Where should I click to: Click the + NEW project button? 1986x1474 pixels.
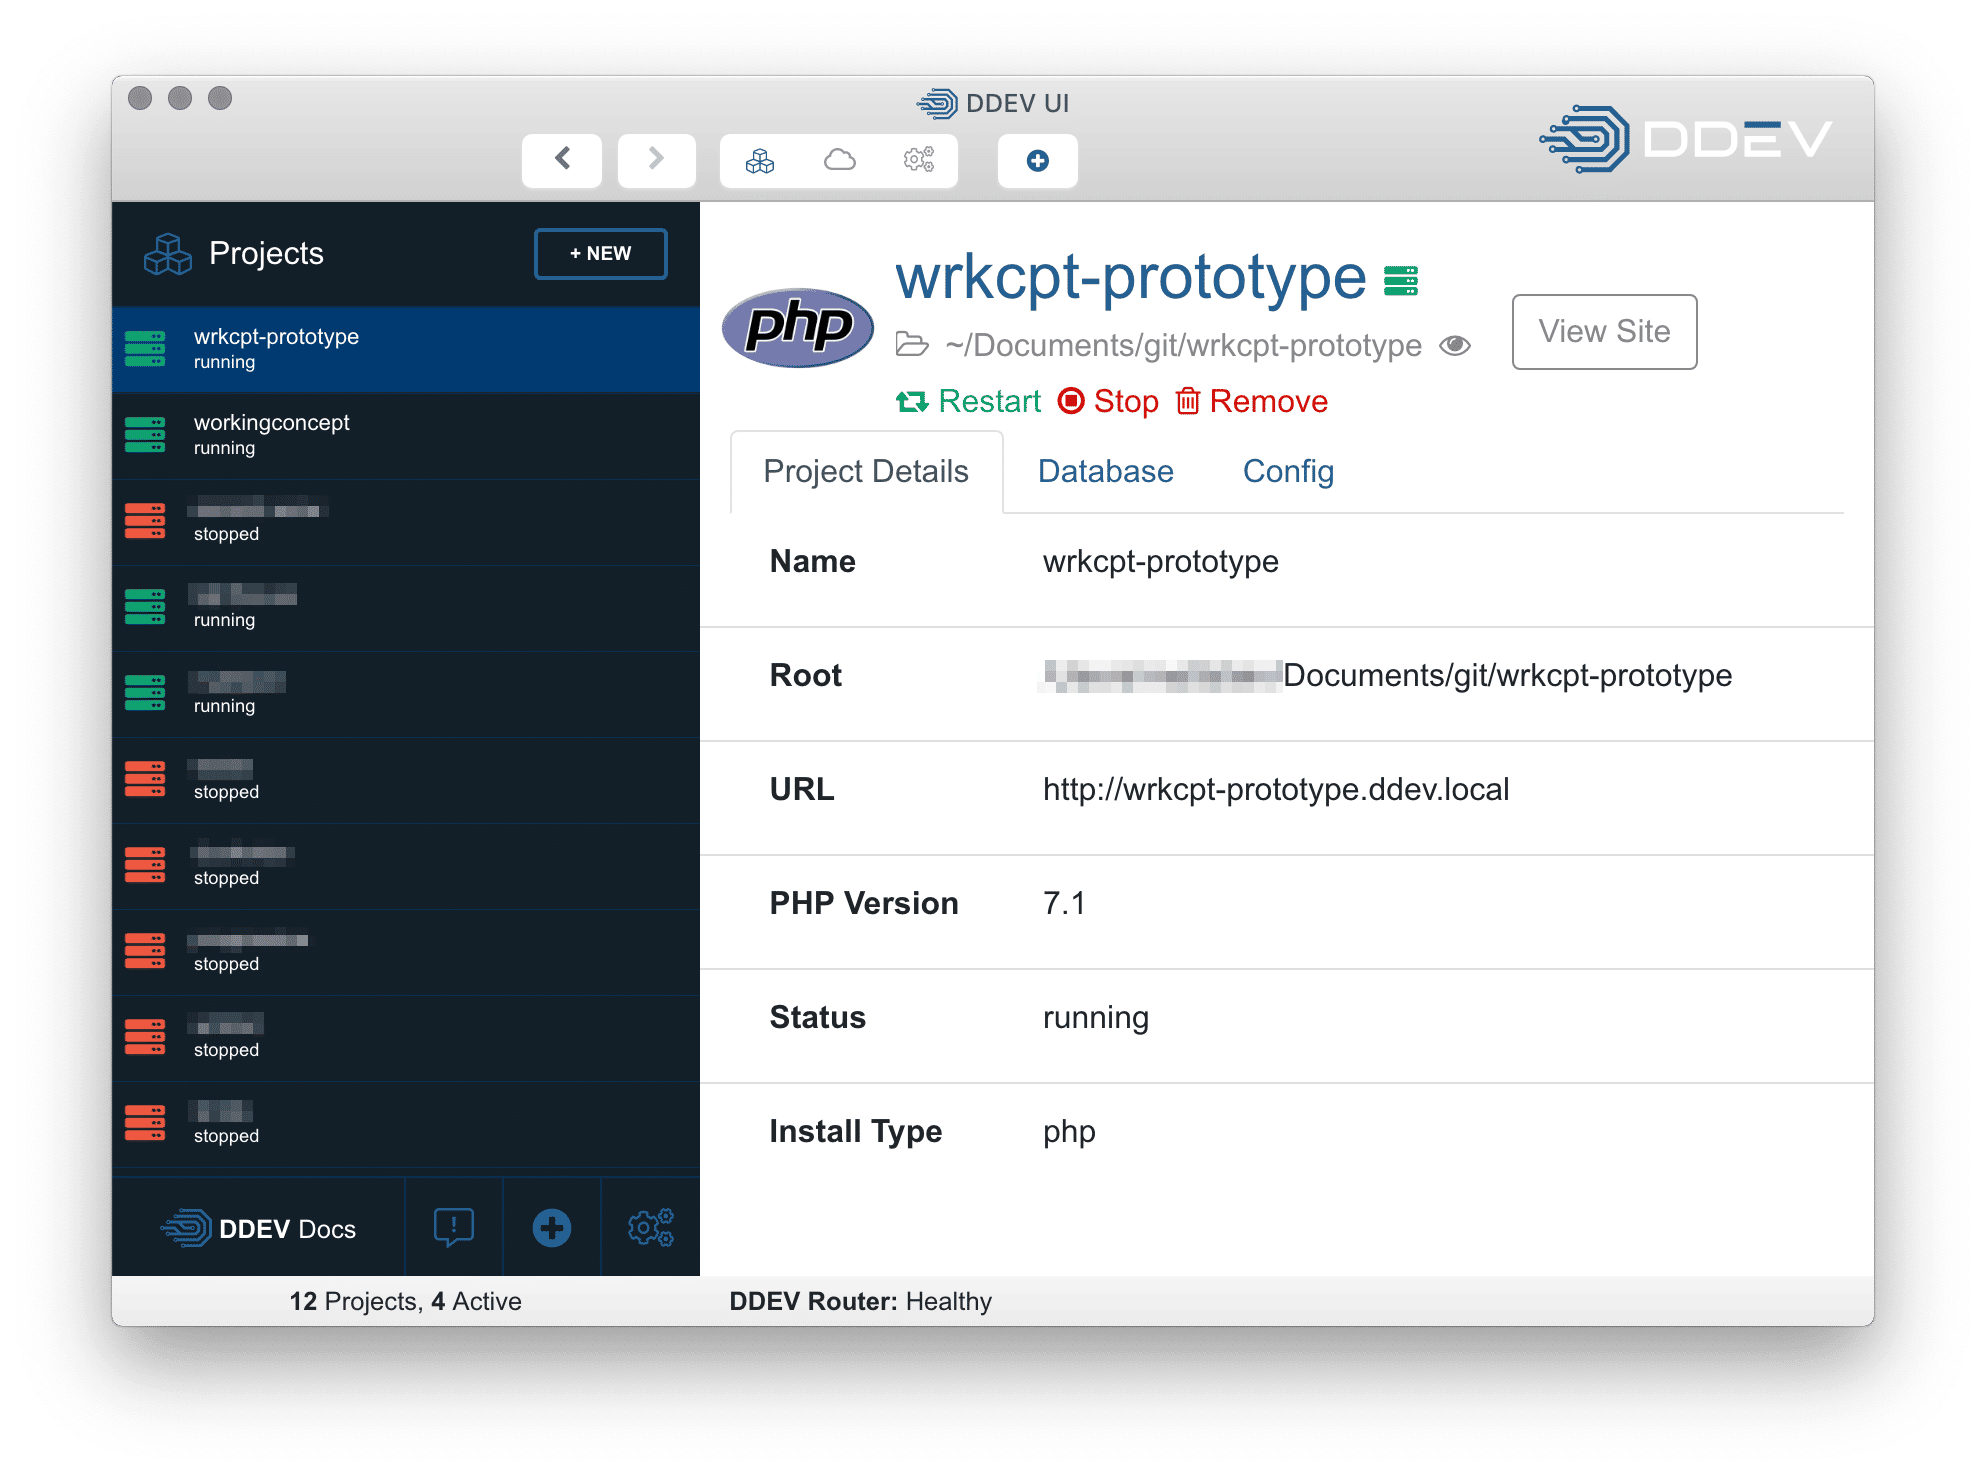click(x=601, y=254)
